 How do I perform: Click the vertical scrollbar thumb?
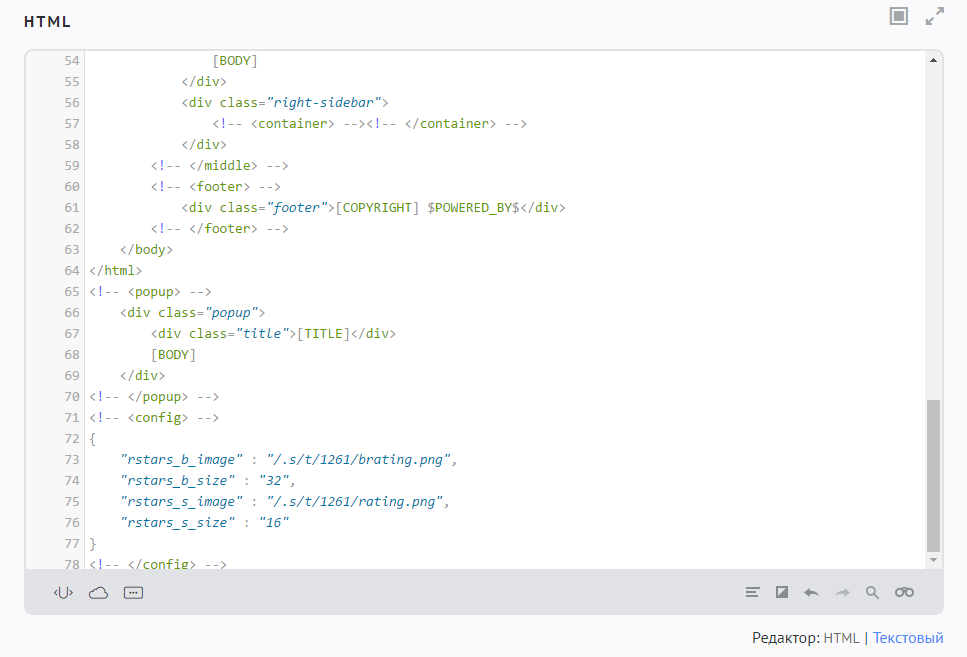(933, 475)
